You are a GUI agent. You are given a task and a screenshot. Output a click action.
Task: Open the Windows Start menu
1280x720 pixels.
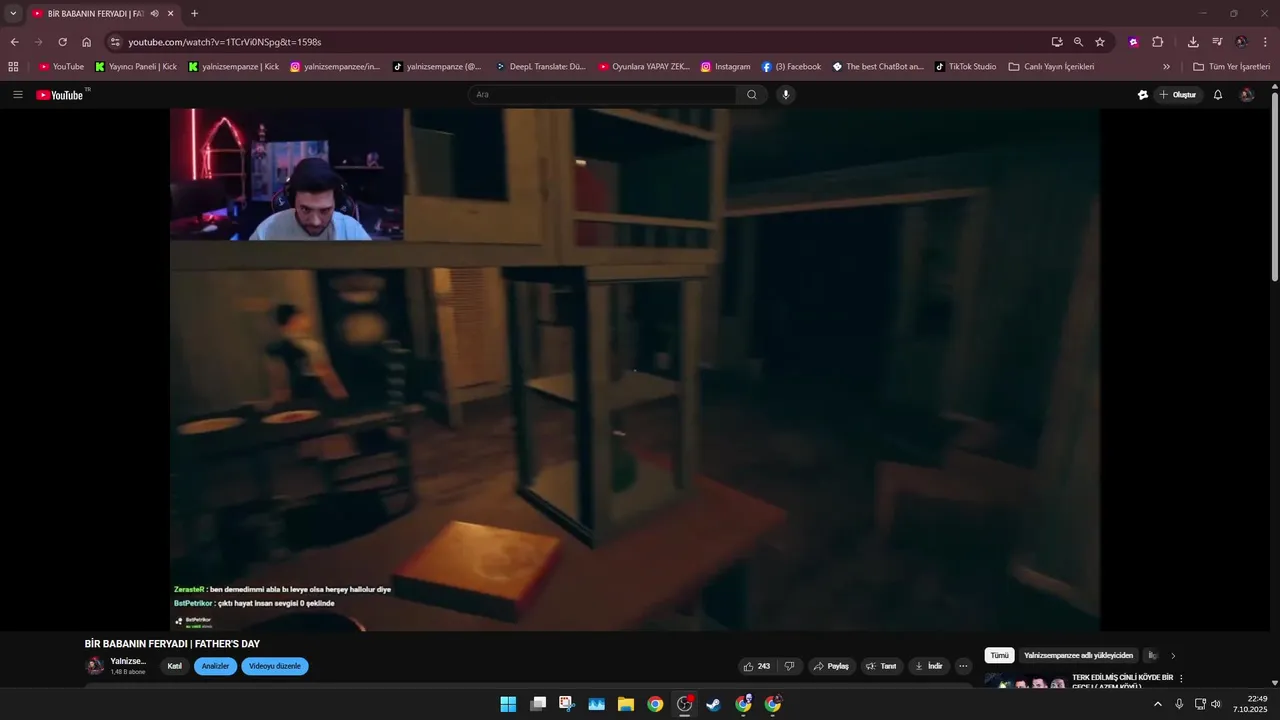pos(508,704)
